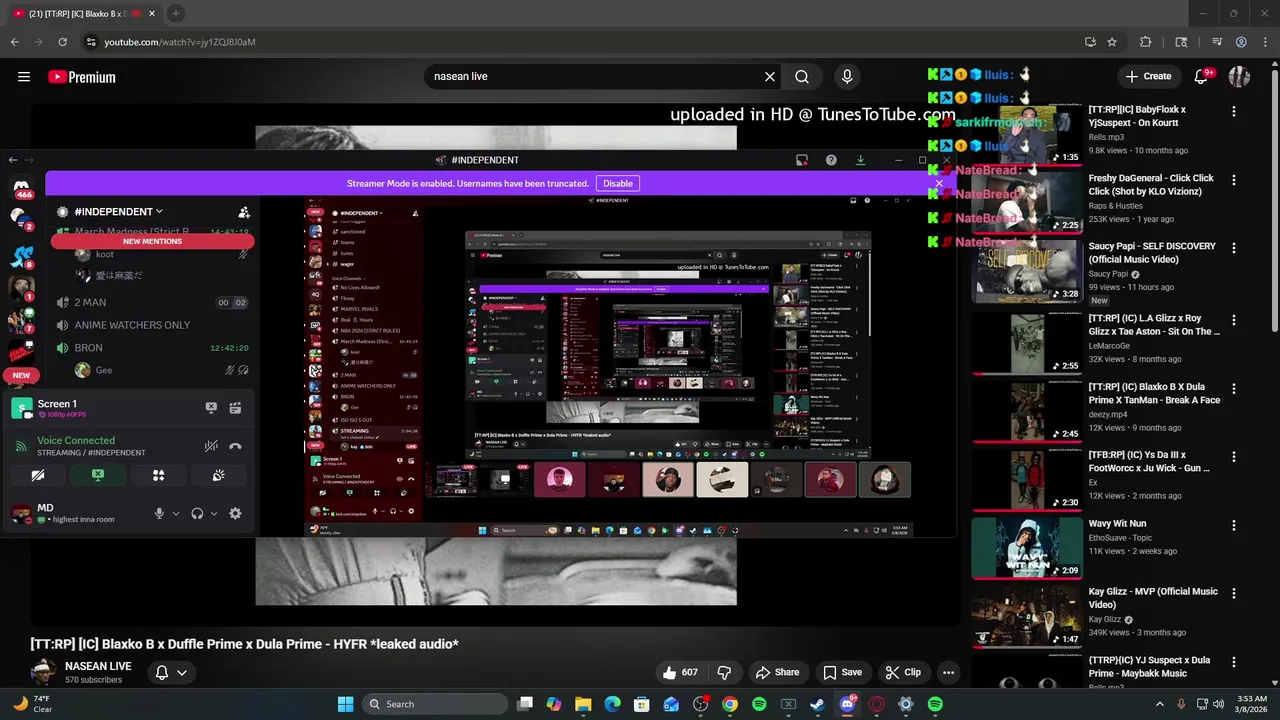This screenshot has width=1280, height=720.
Task: Expand the #INDEPENDENT server dropdown
Action: 159,212
